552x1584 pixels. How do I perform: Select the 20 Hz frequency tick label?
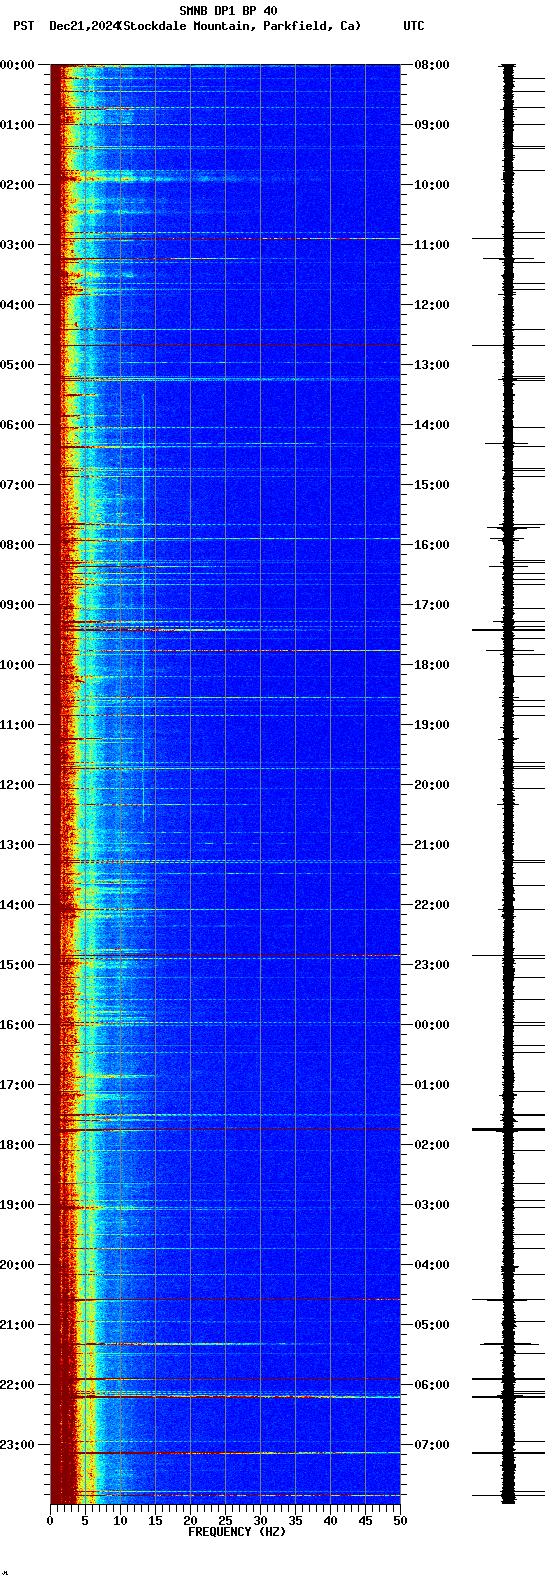[x=190, y=1521]
